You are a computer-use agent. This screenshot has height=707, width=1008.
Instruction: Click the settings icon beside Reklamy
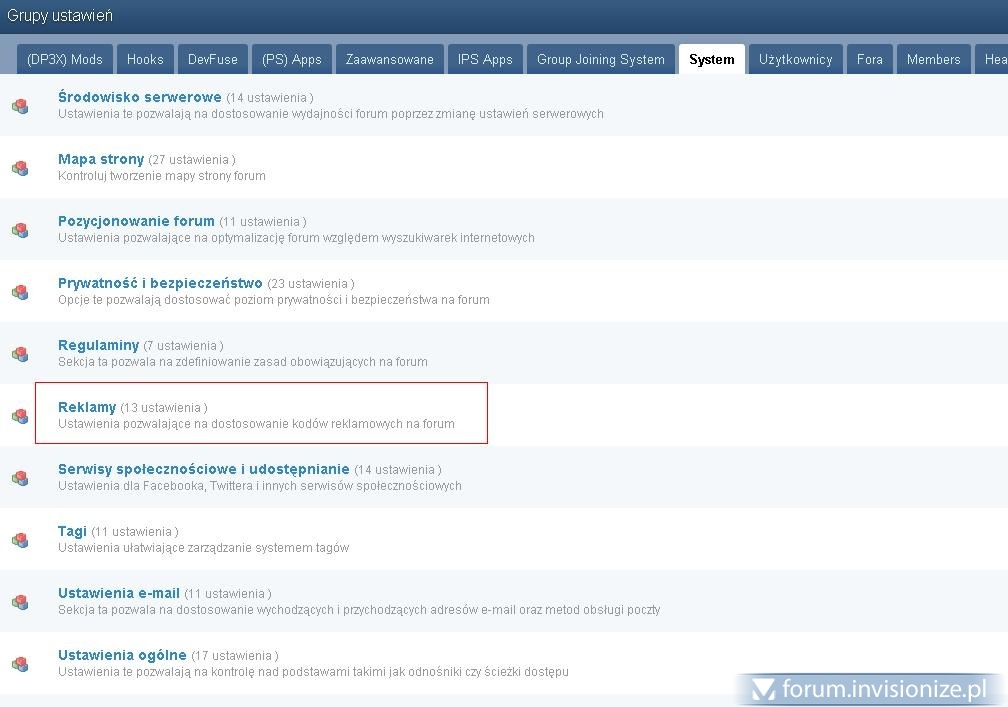20,416
